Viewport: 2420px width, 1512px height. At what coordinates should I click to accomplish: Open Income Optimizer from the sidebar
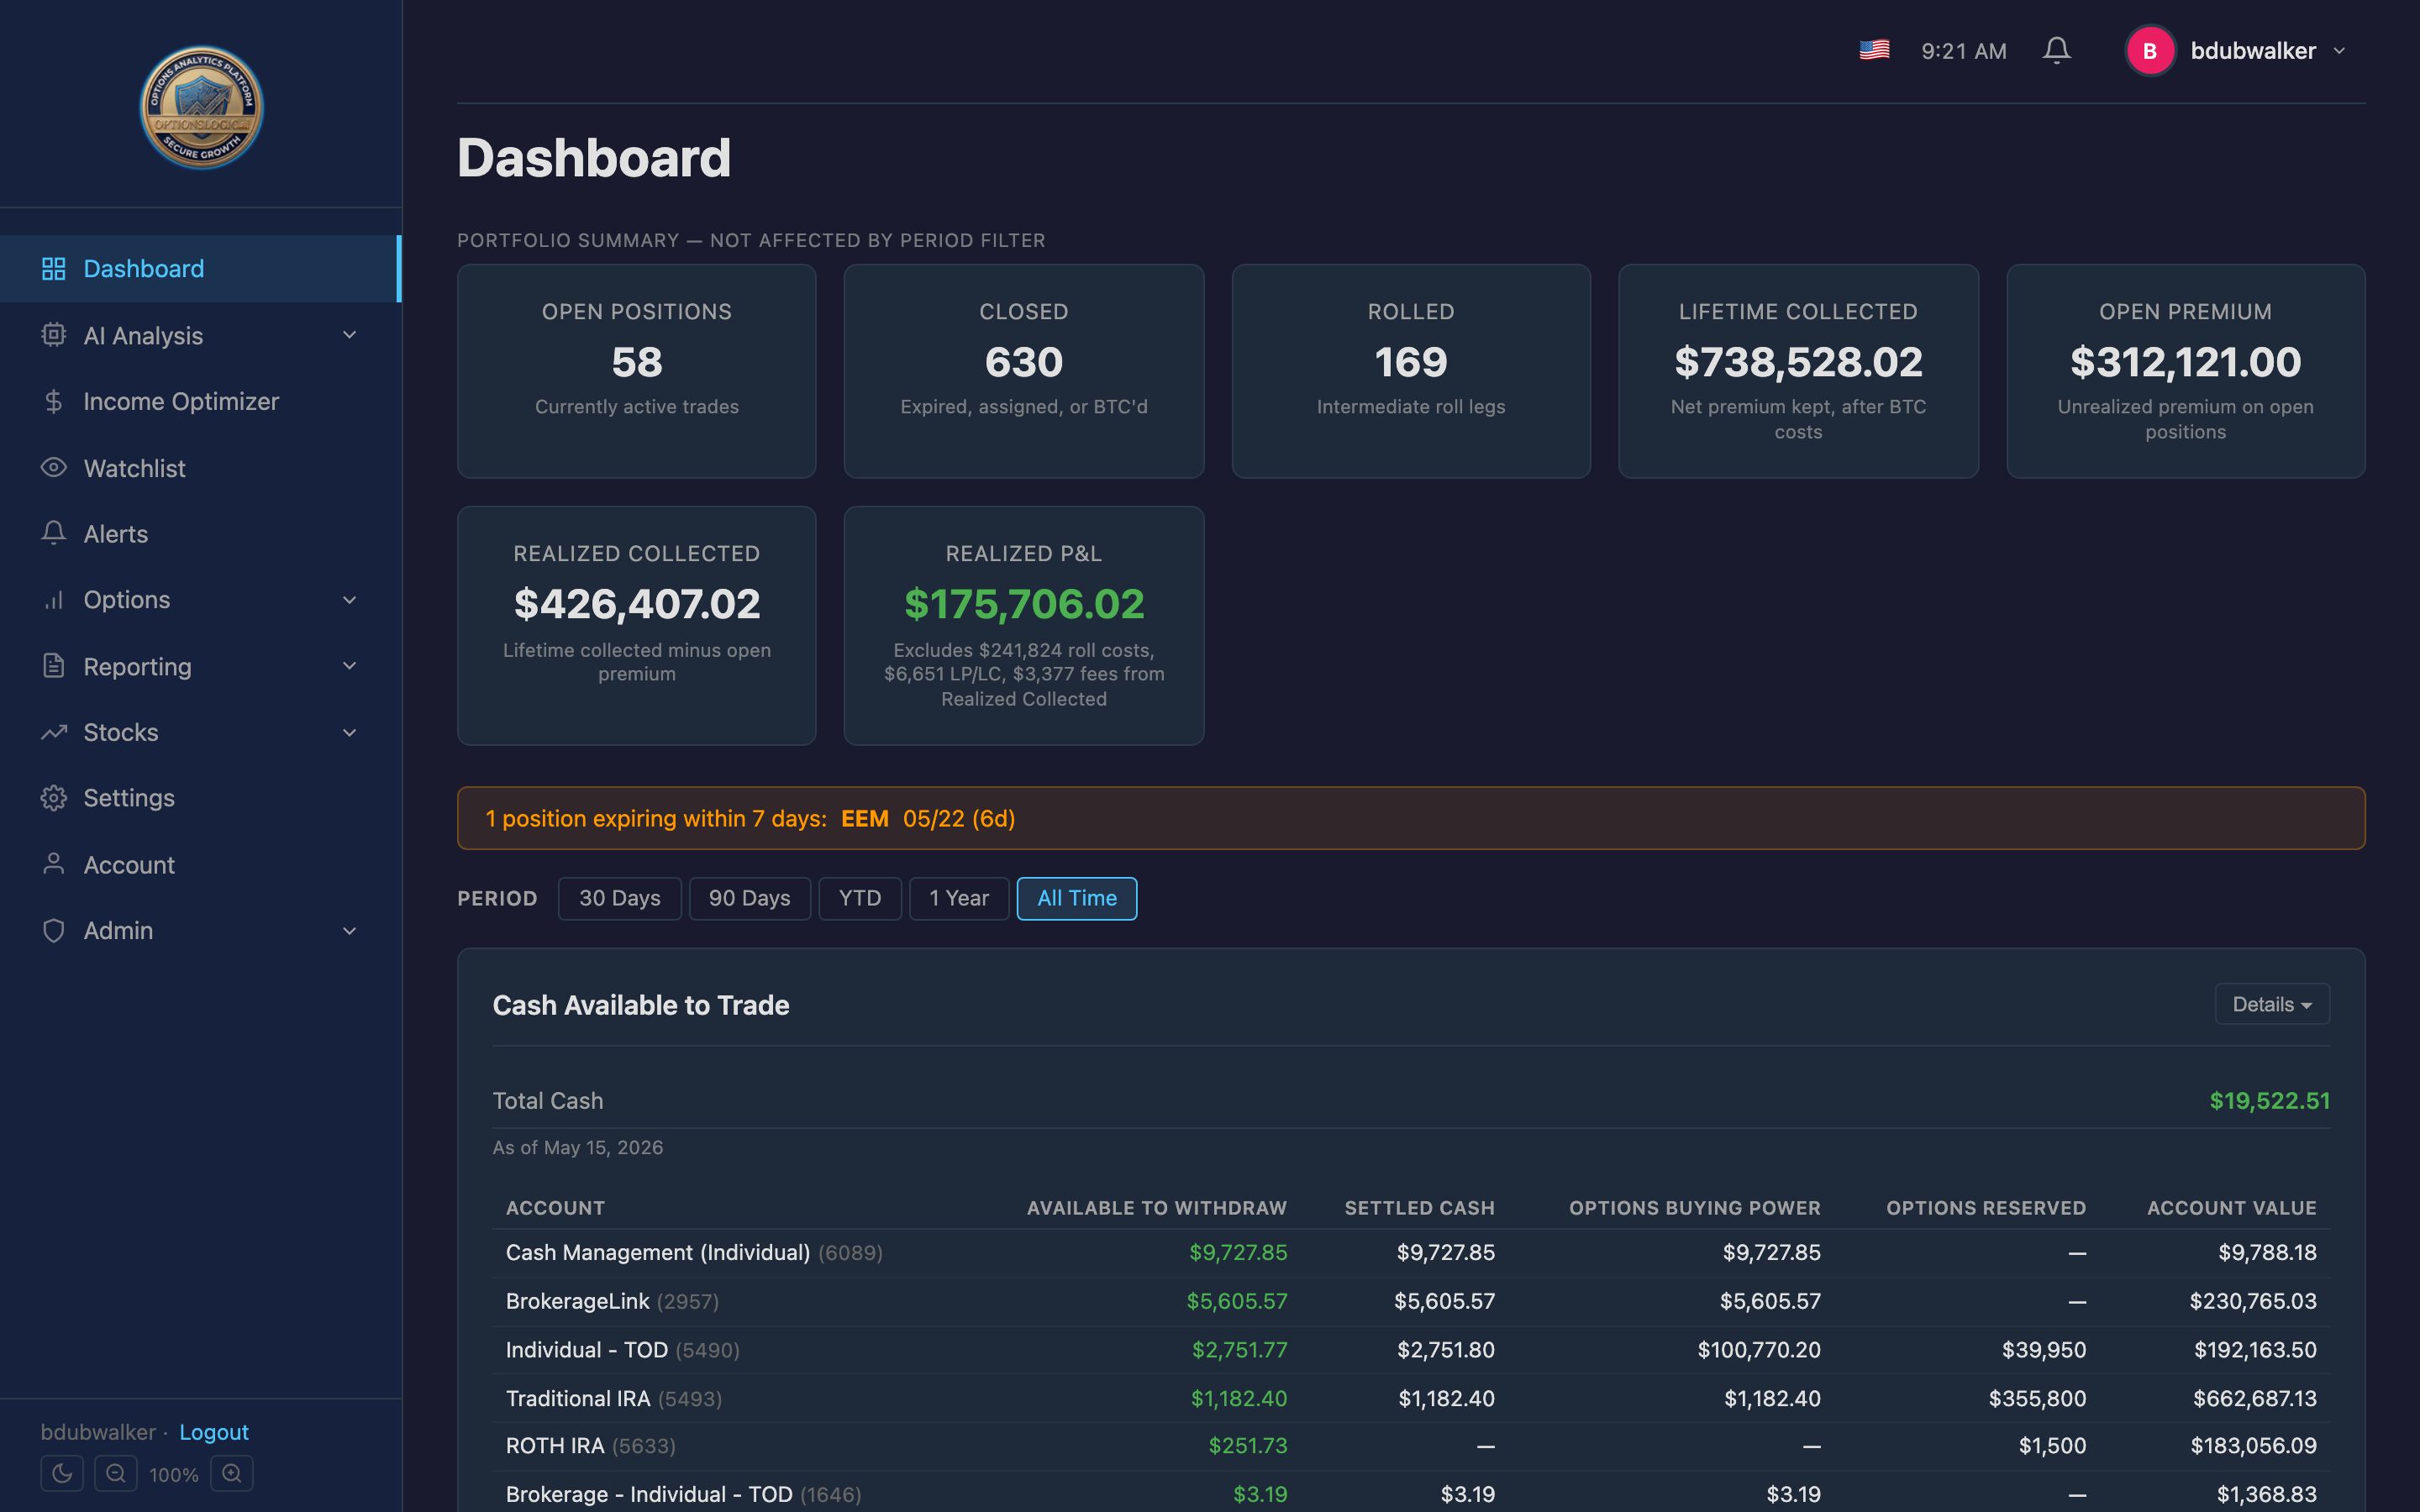click(x=200, y=401)
